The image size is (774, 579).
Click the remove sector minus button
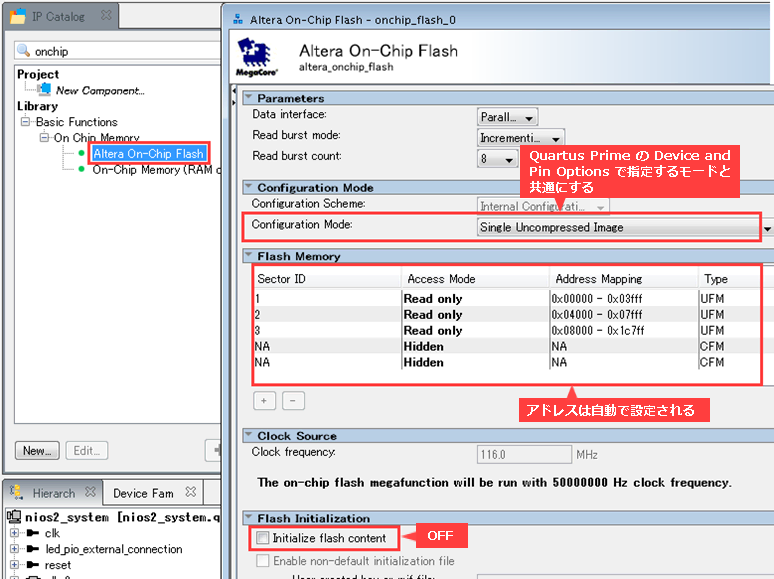293,400
